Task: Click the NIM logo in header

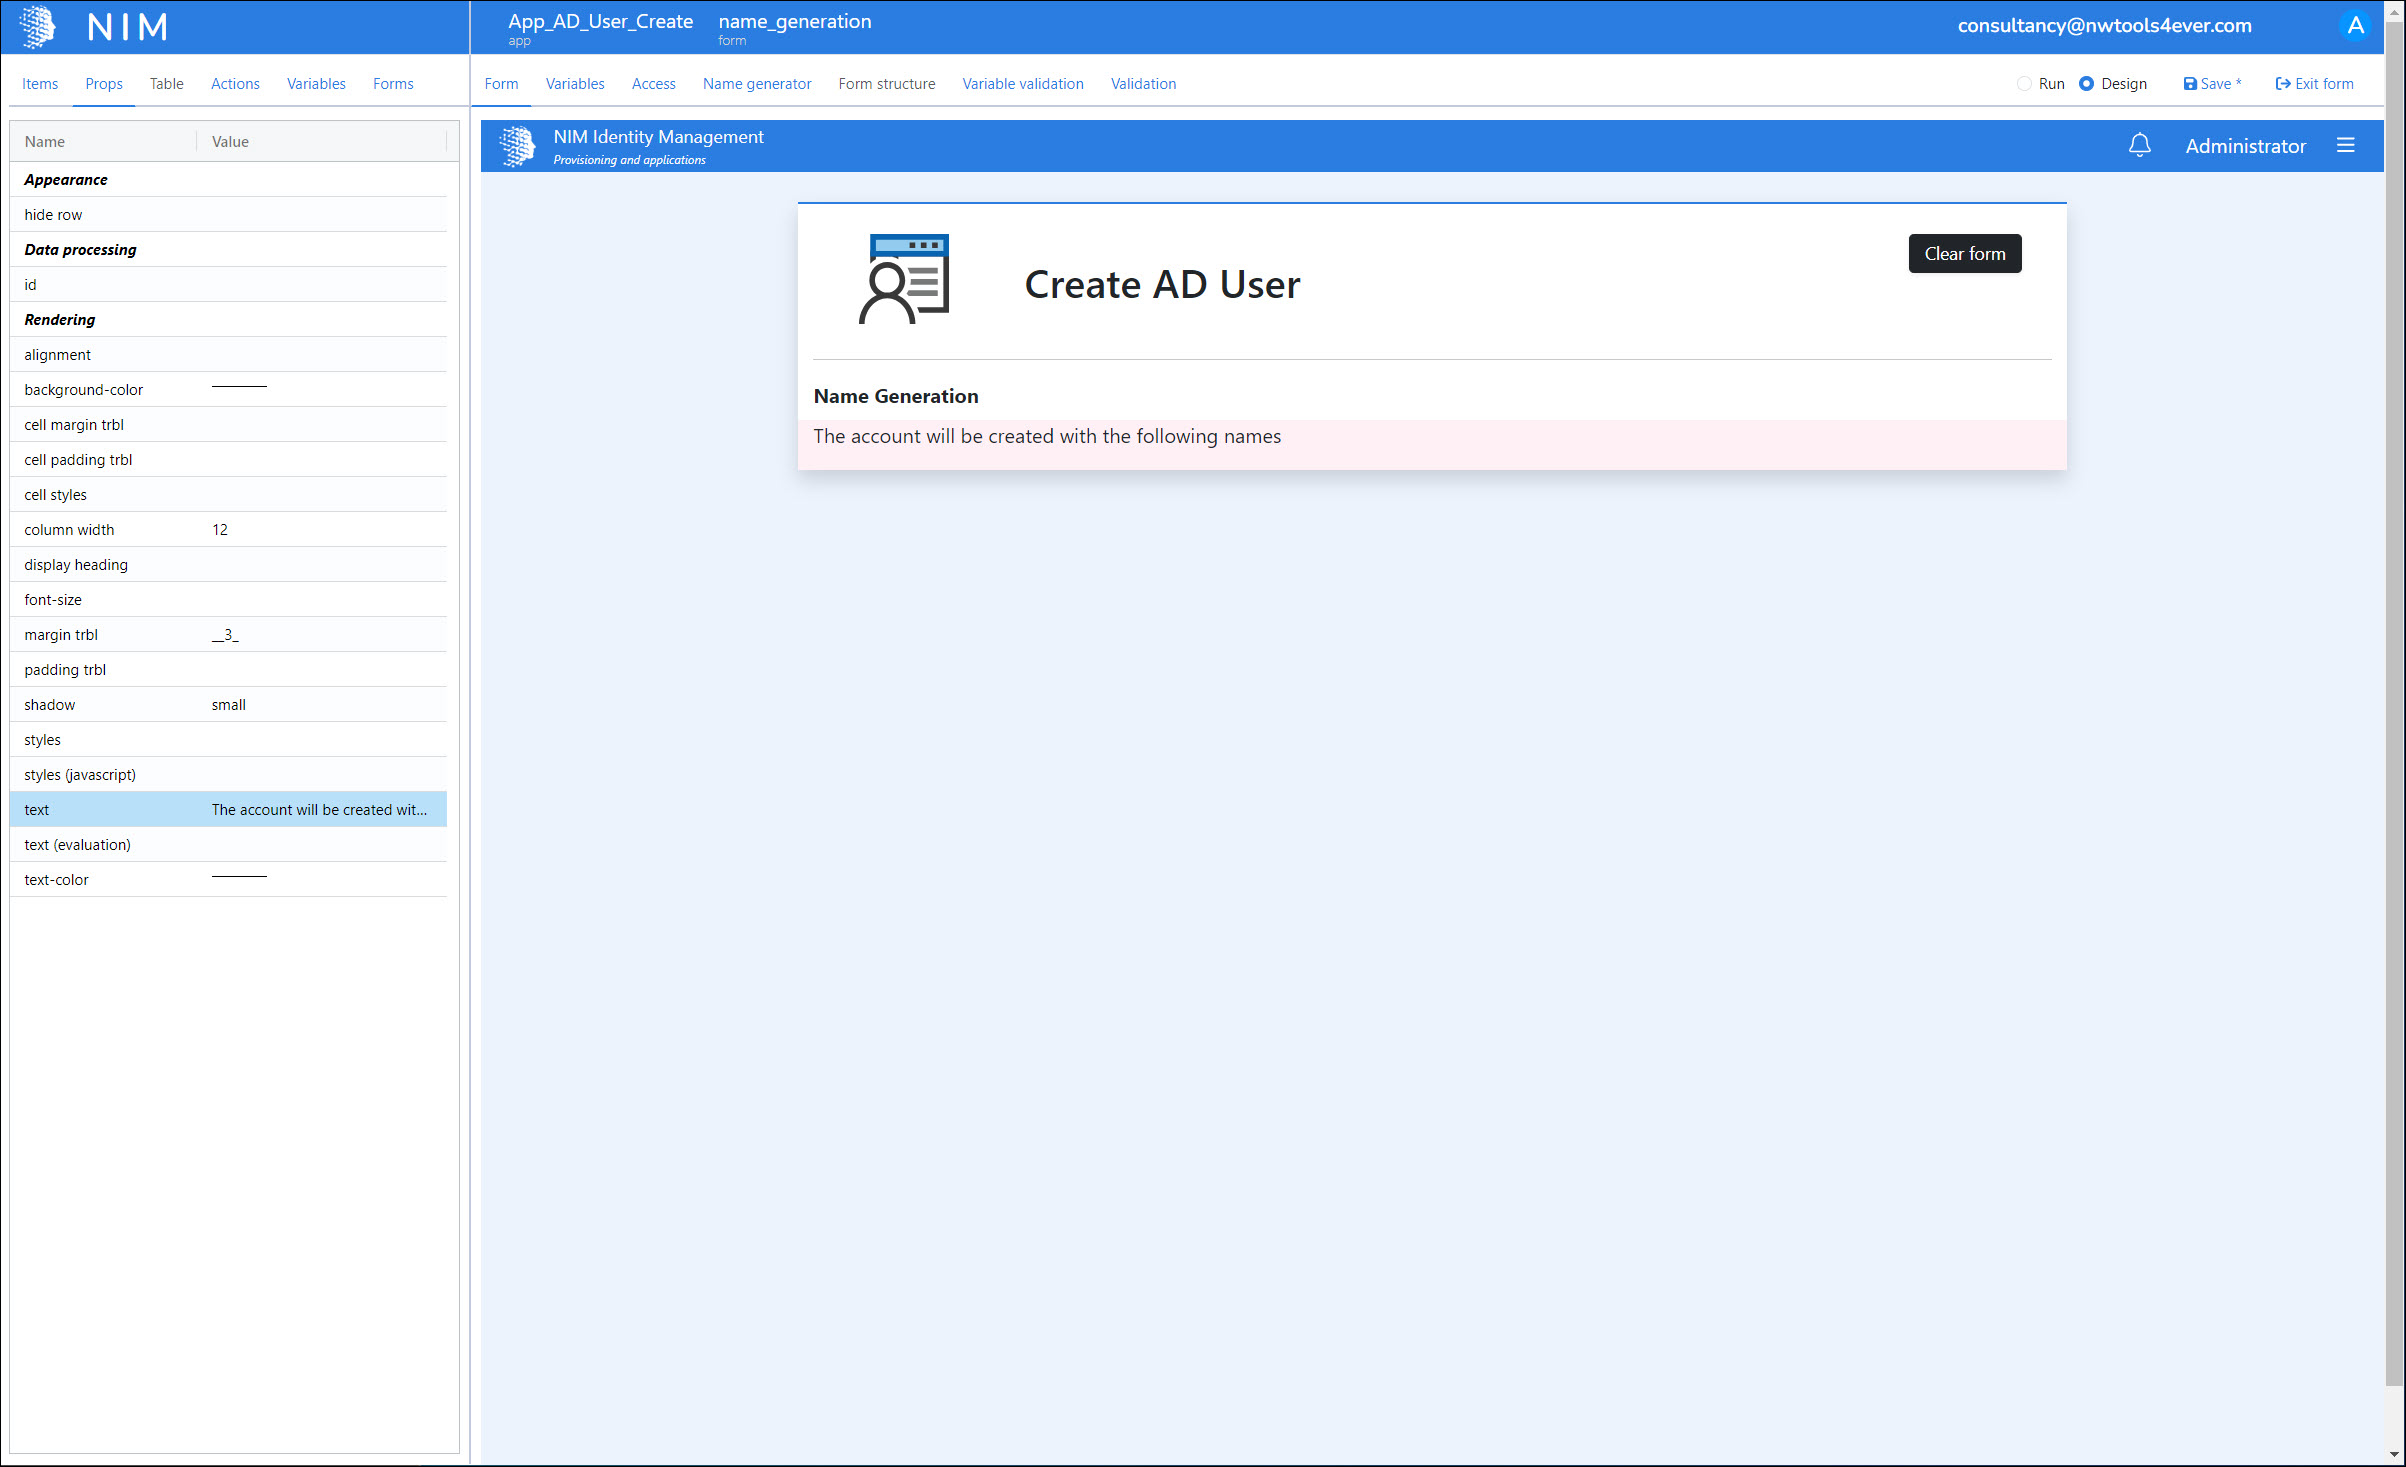Action: [x=38, y=26]
